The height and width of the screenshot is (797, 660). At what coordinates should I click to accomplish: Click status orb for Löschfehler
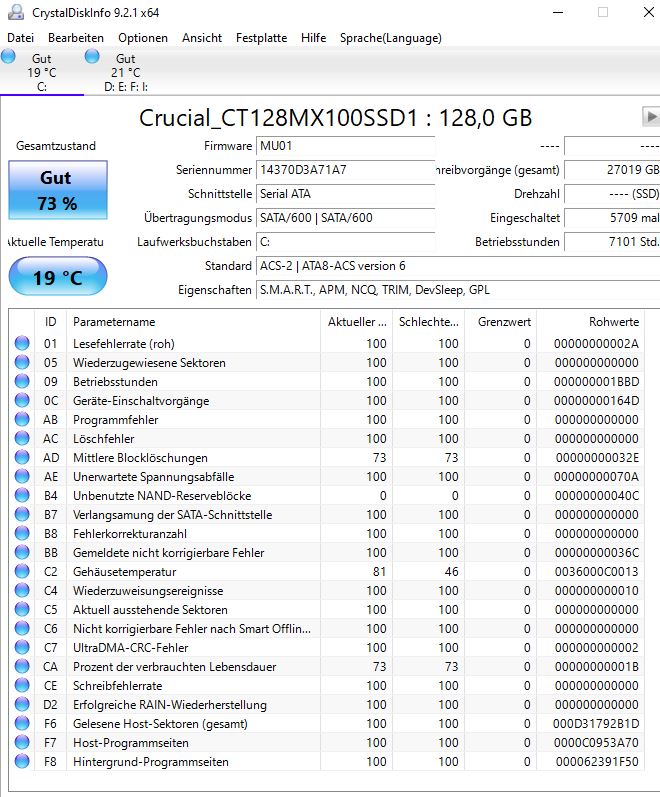tap(22, 438)
